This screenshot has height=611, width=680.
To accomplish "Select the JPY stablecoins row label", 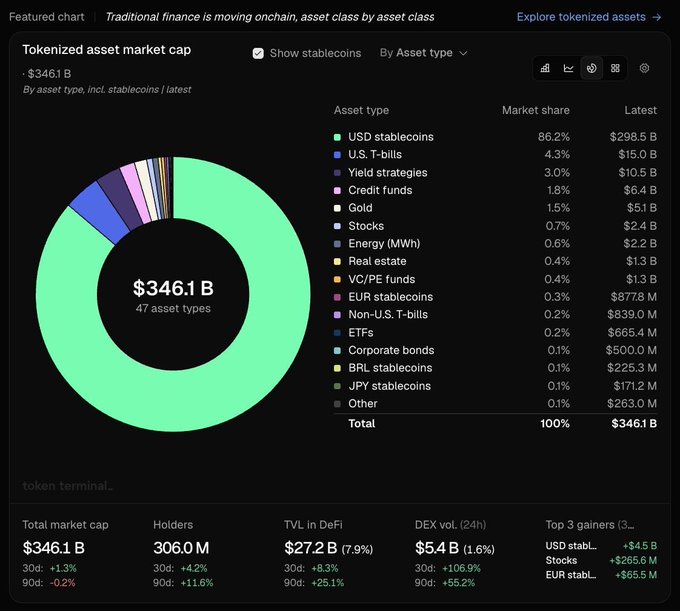I will click(389, 386).
